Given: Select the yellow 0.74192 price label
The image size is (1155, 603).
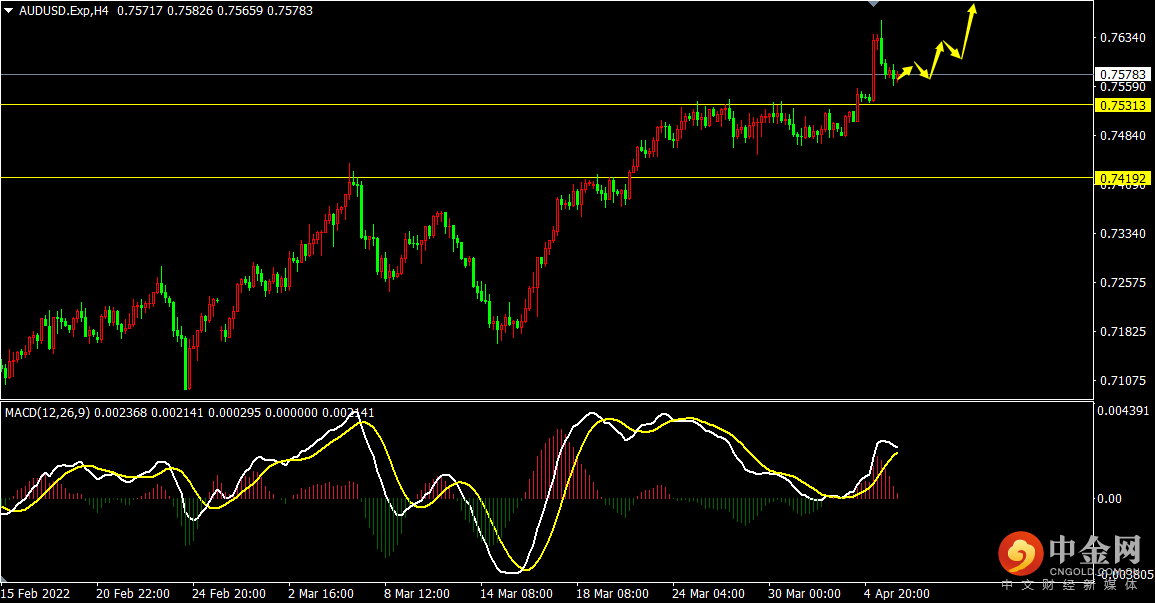Looking at the screenshot, I should [1123, 178].
